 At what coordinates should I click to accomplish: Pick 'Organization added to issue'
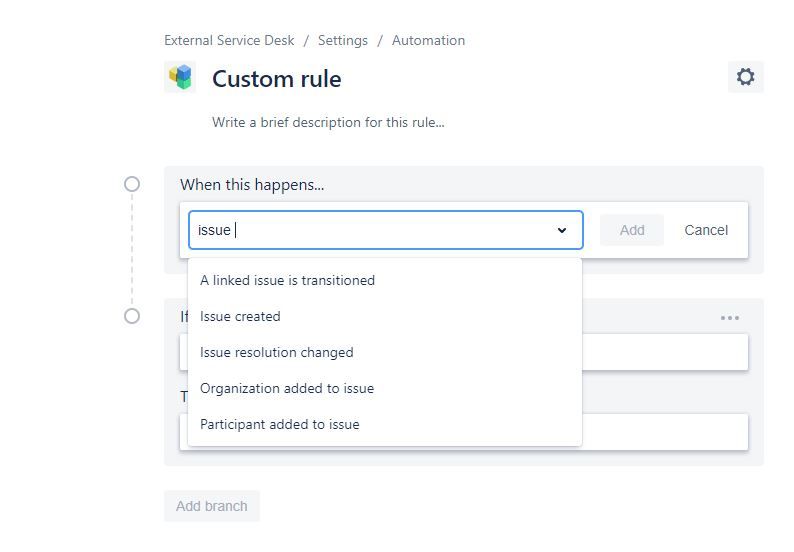pyautogui.click(x=286, y=388)
